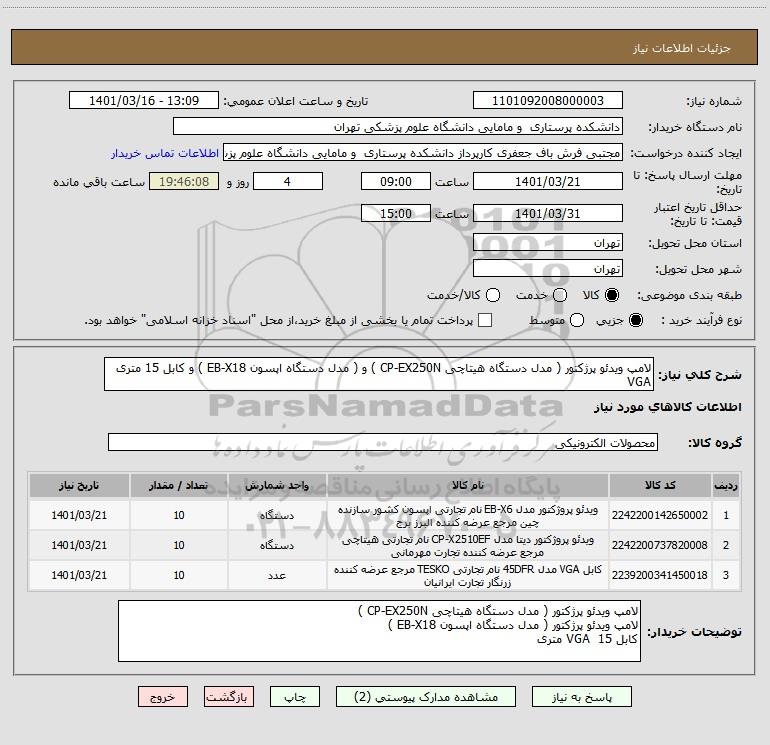Click the خروج exit button

163,697
